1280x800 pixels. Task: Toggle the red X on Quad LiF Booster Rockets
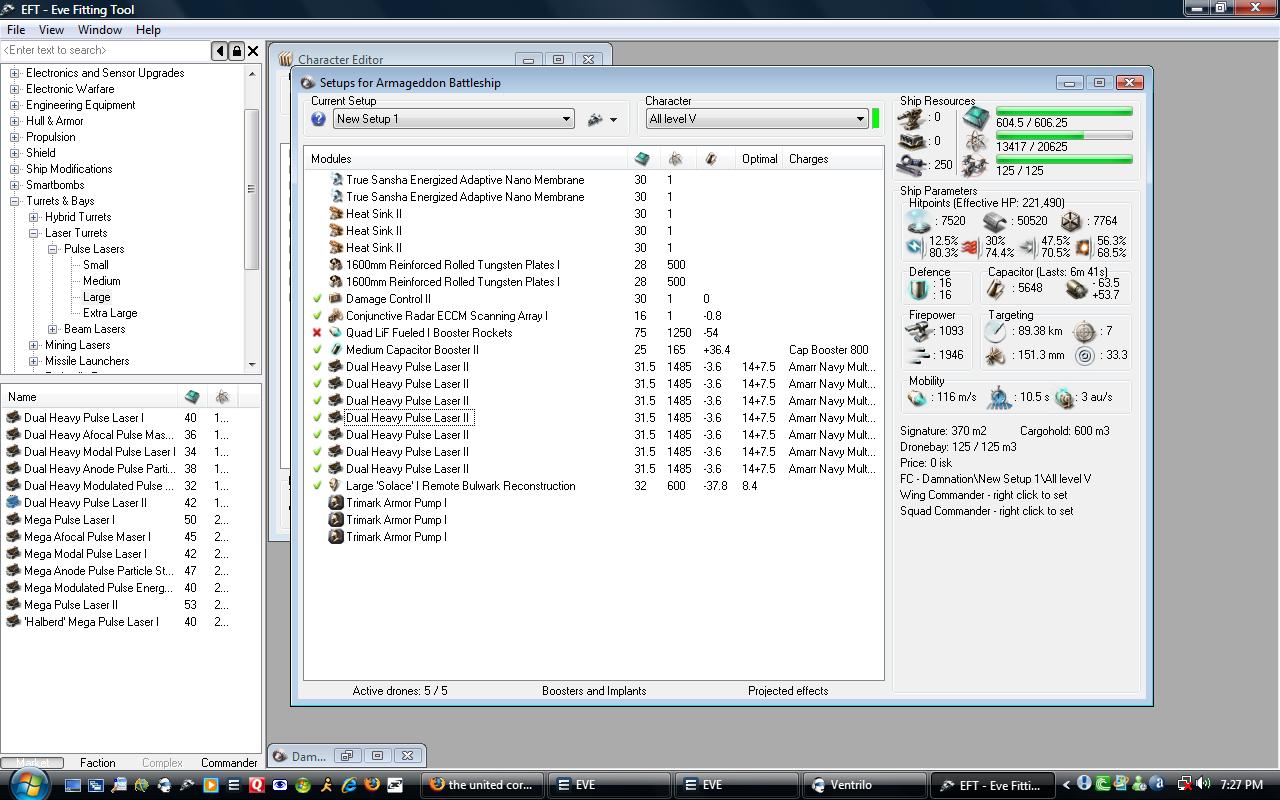(x=317, y=333)
